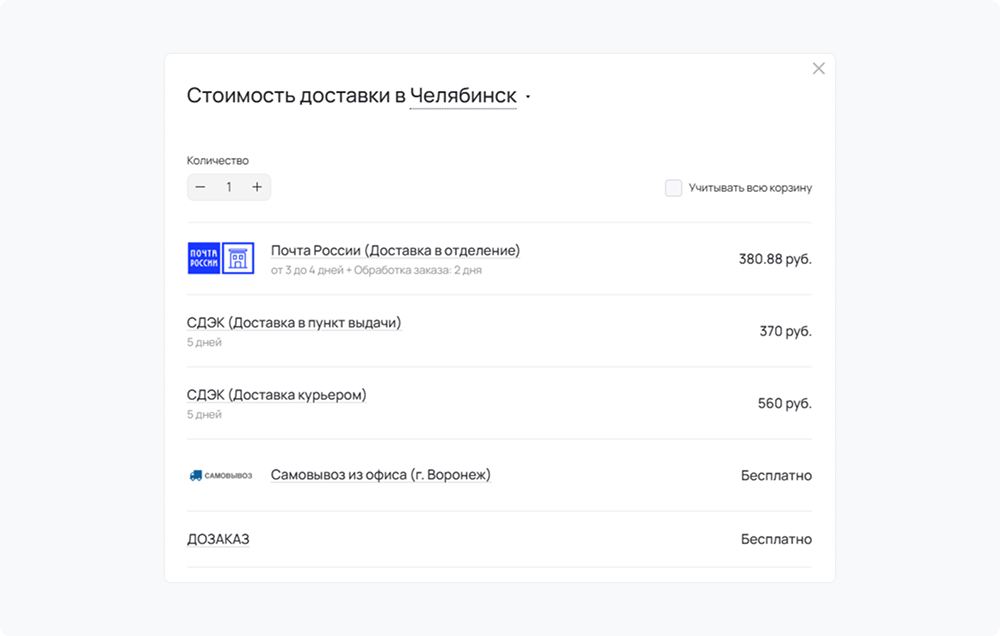The height and width of the screenshot is (636, 1000).
Task: Click the quantity value field
Action: (229, 187)
